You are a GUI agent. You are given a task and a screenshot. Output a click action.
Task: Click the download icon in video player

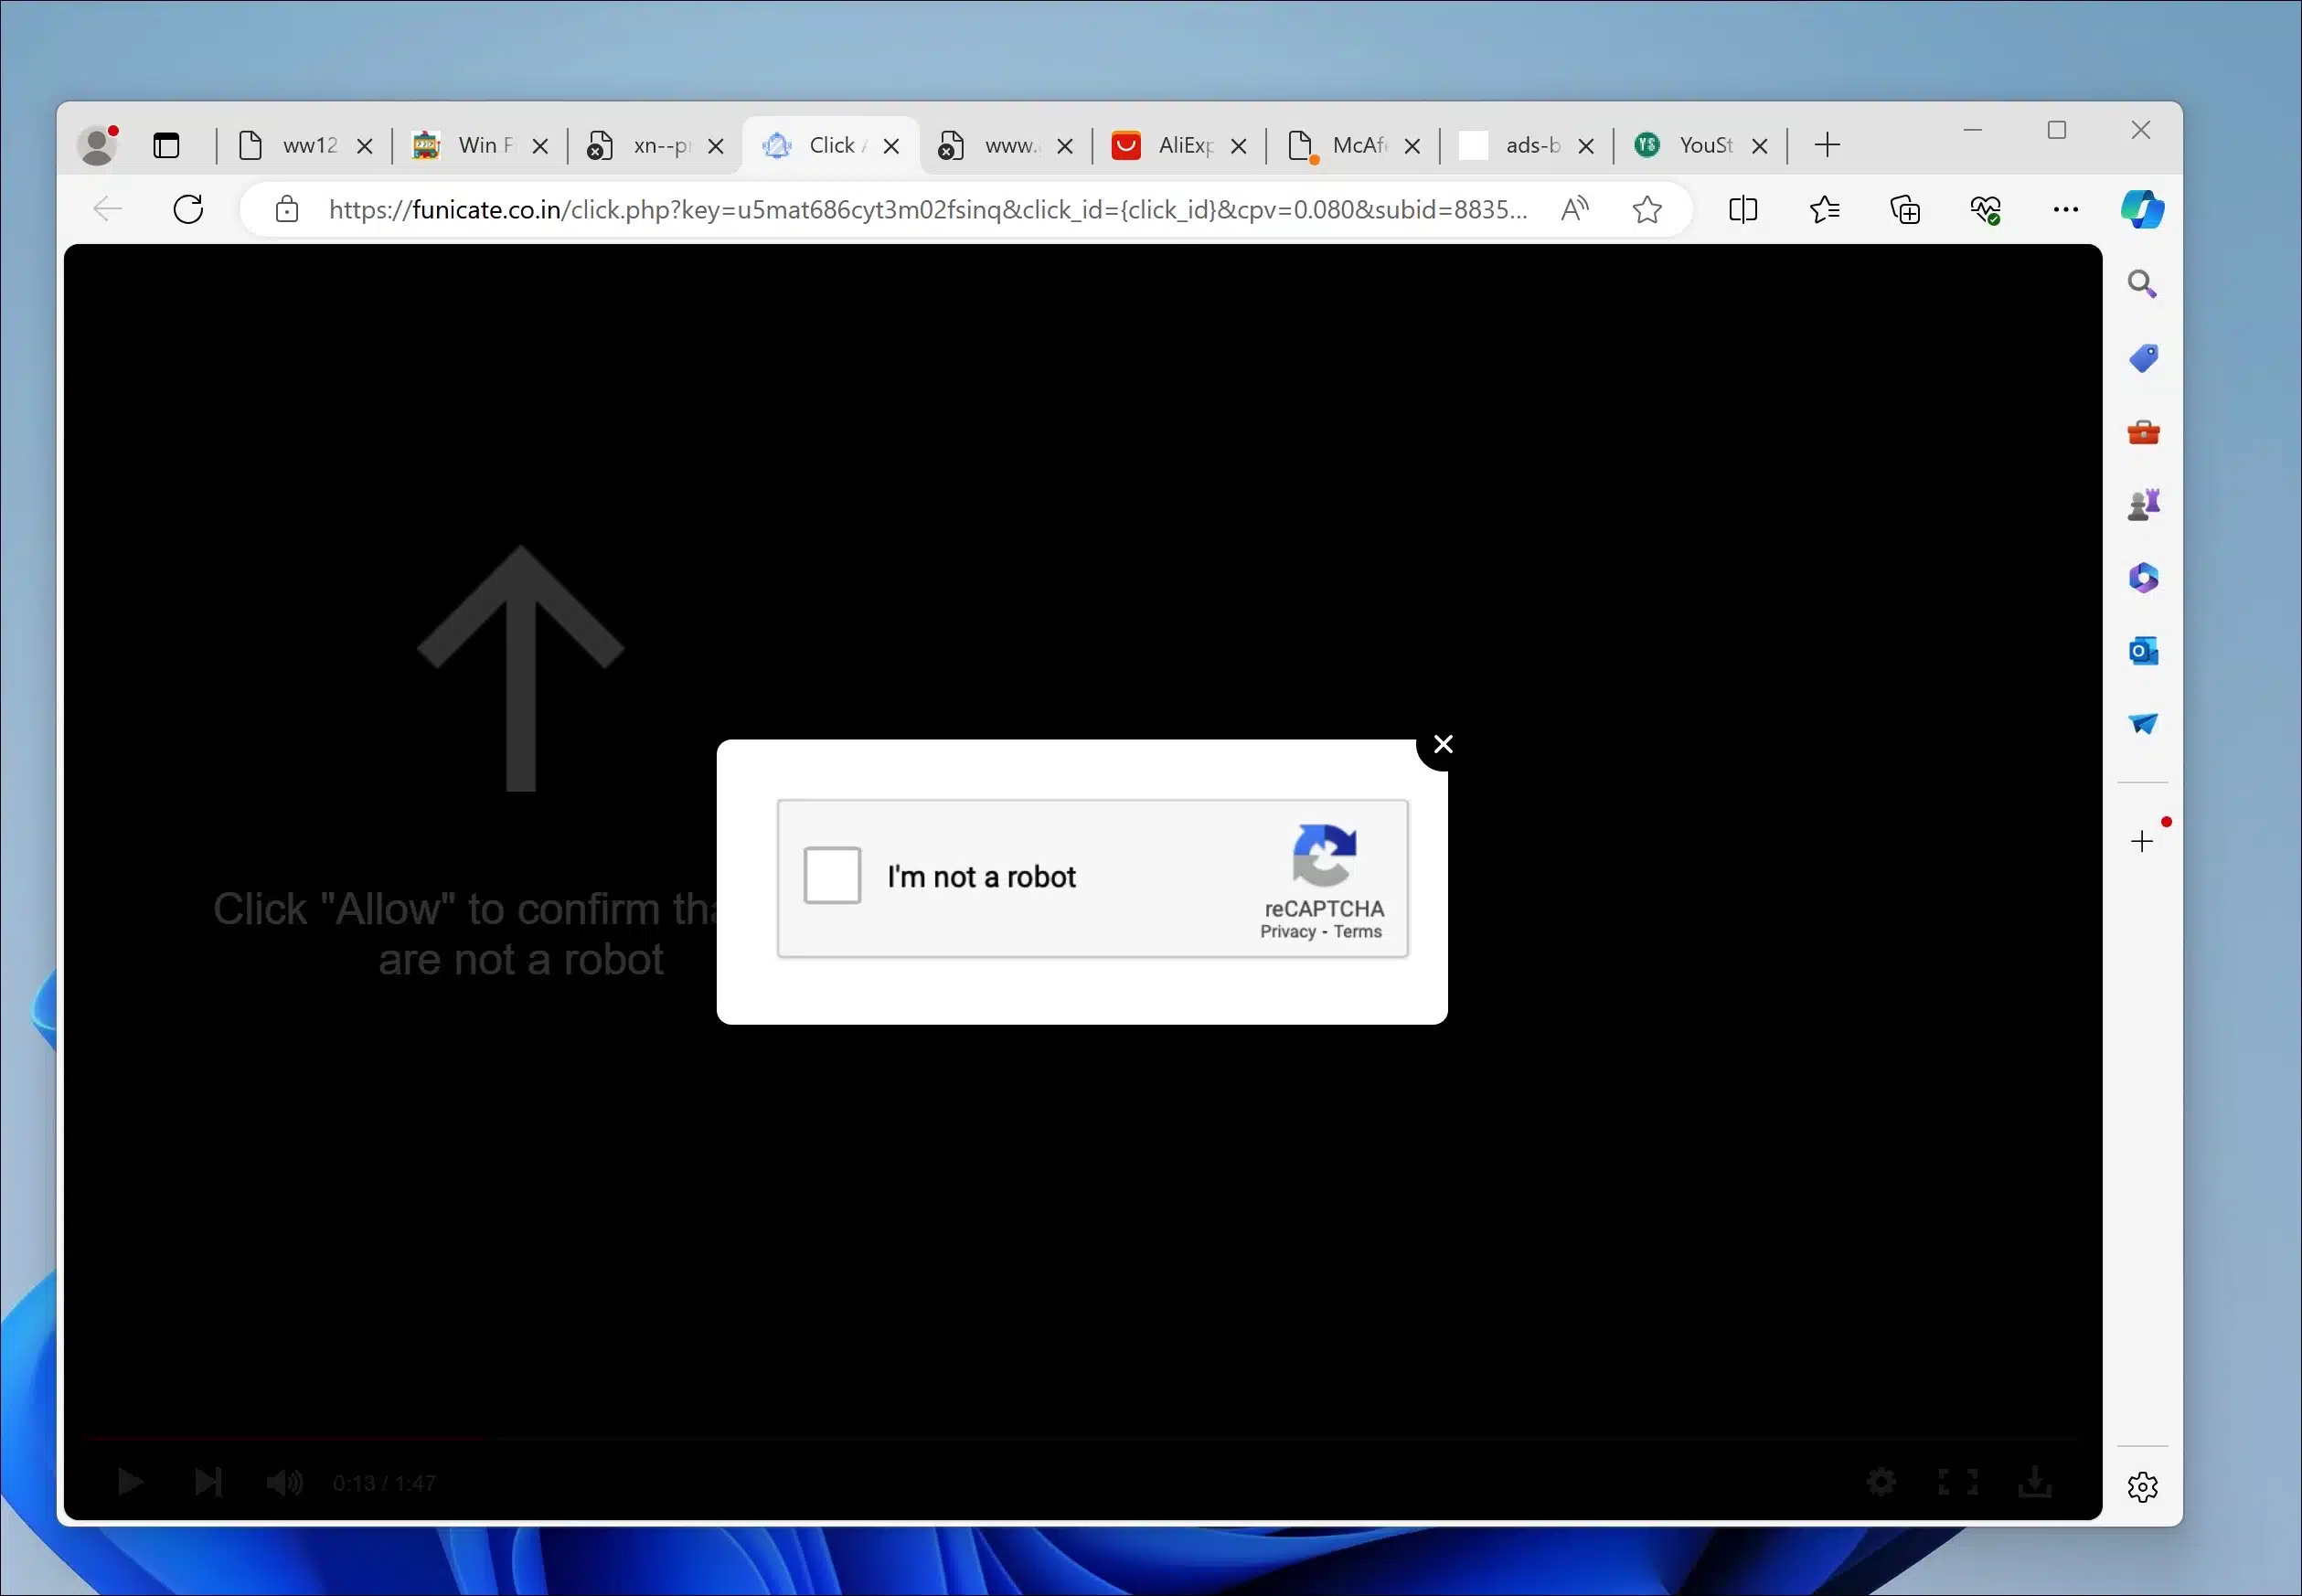coord(2034,1481)
